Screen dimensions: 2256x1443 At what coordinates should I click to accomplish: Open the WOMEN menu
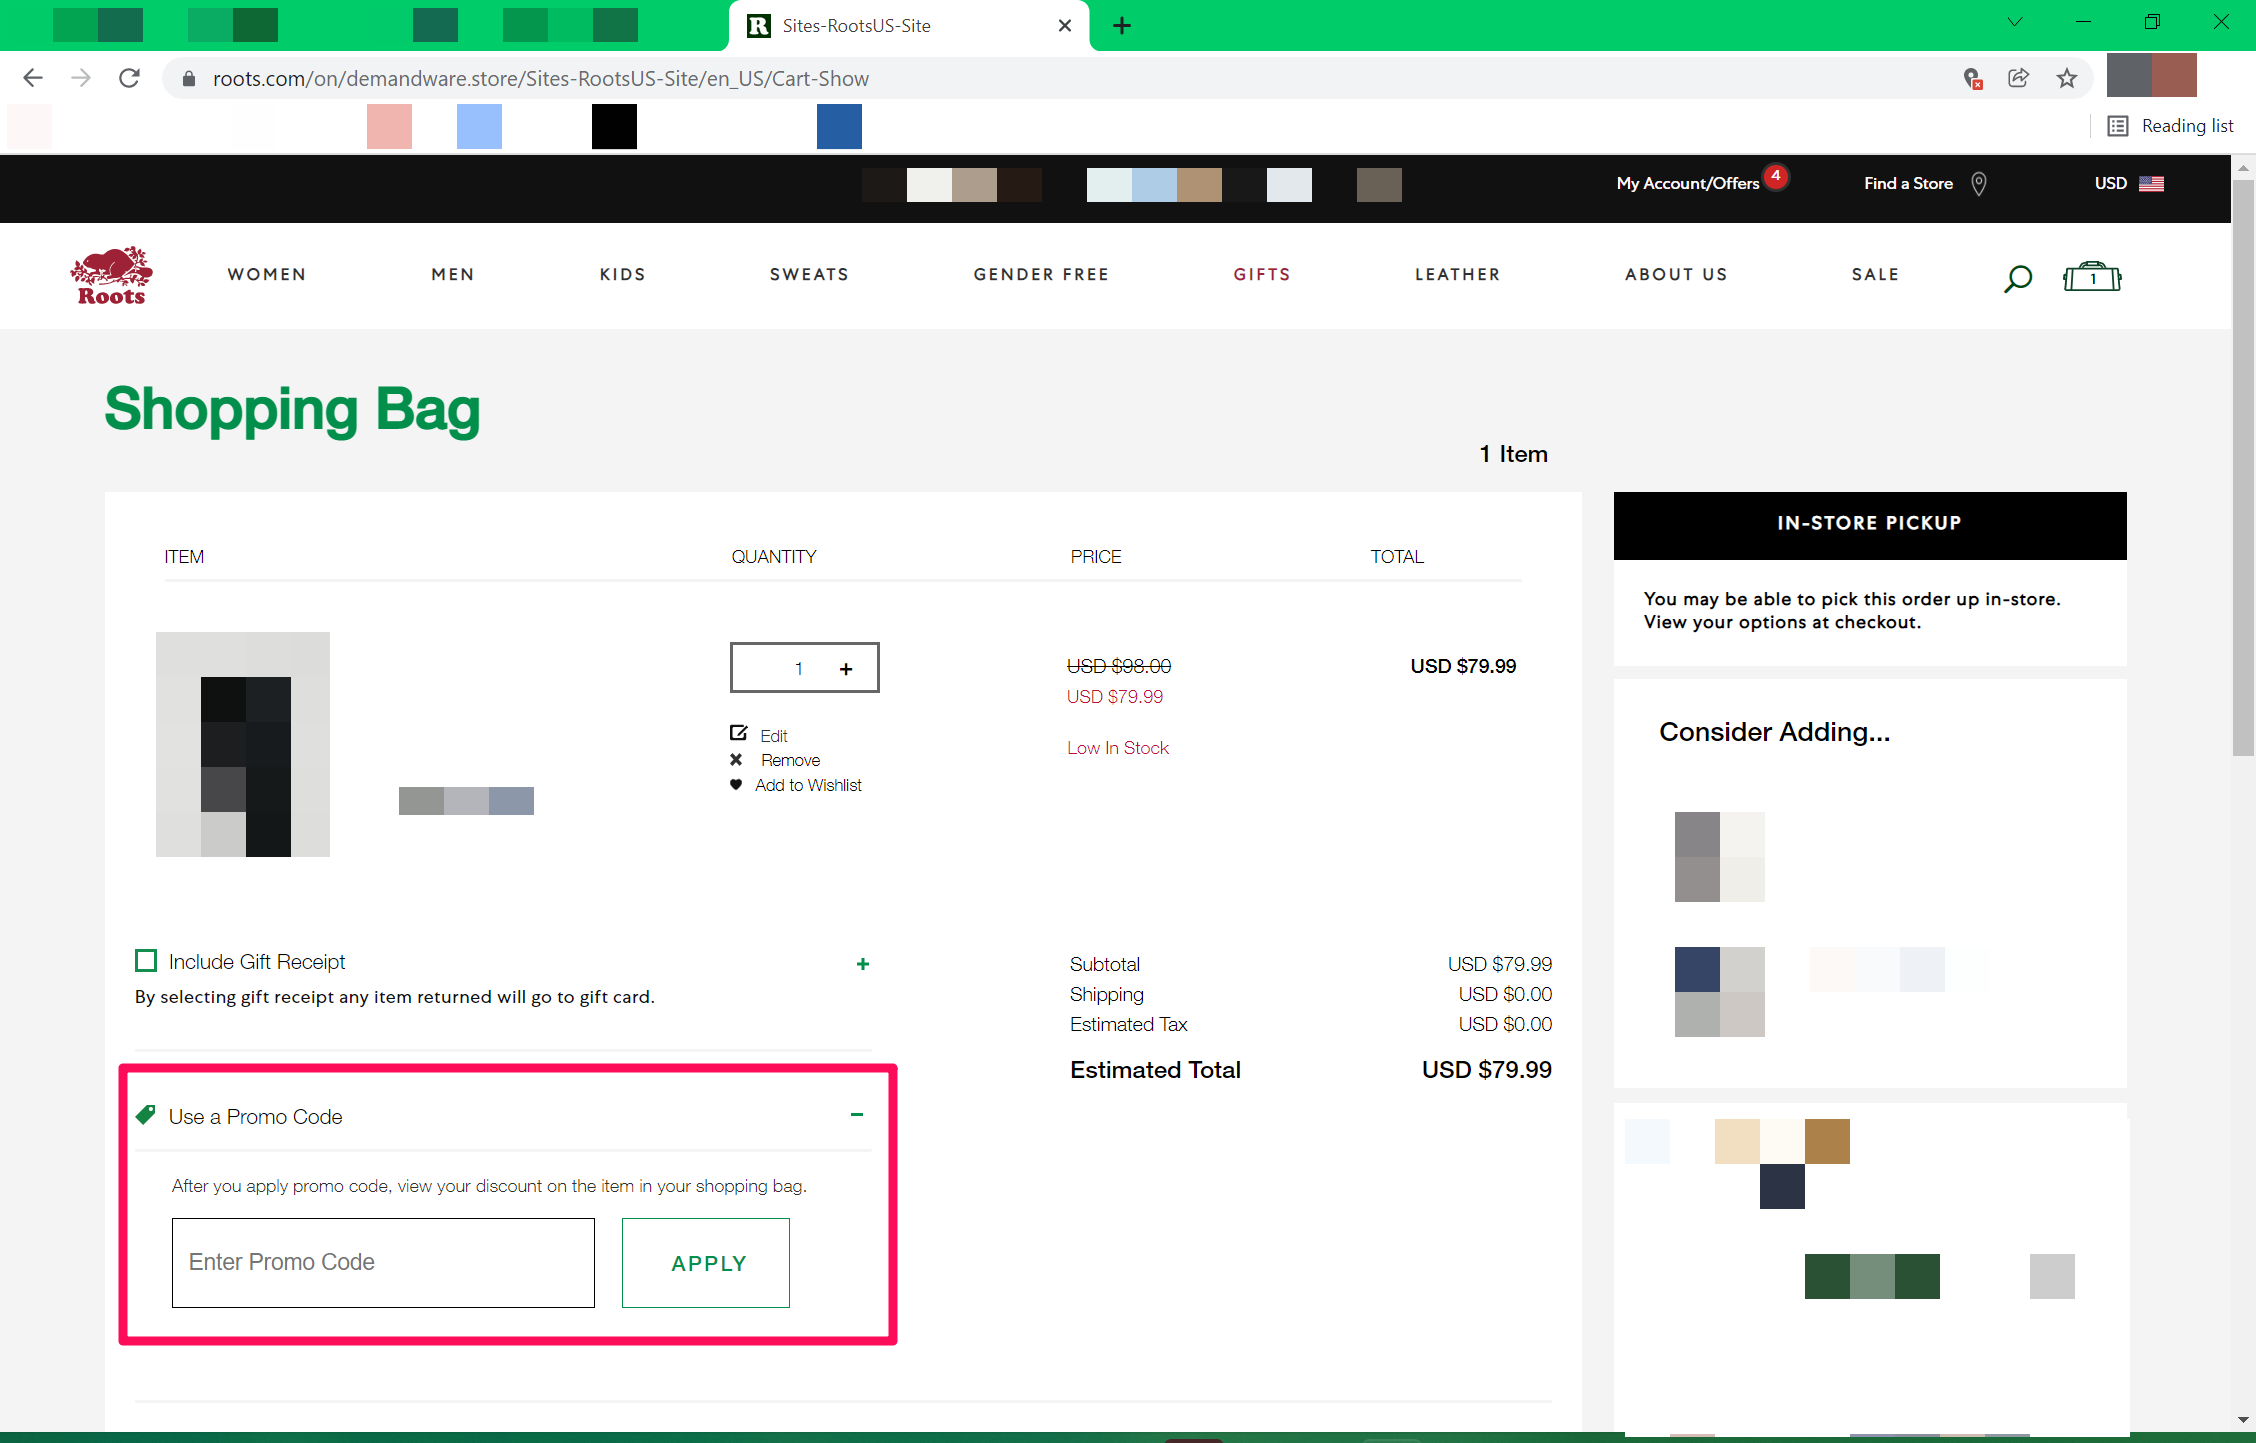pyautogui.click(x=267, y=275)
